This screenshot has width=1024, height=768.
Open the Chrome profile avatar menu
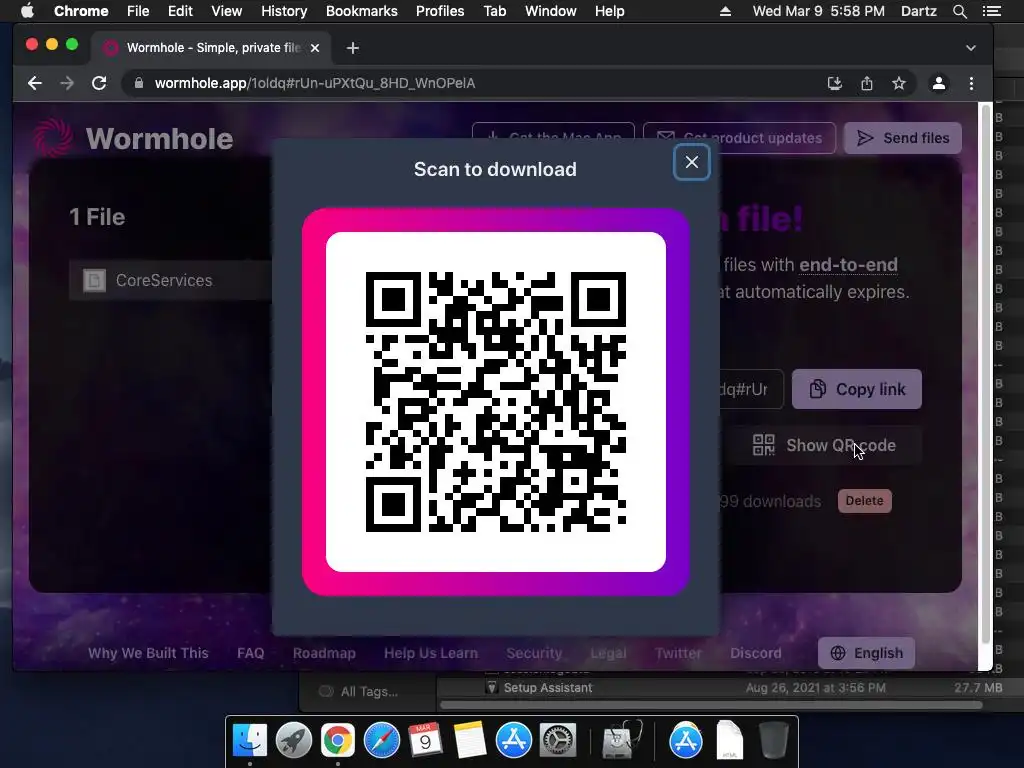point(938,83)
